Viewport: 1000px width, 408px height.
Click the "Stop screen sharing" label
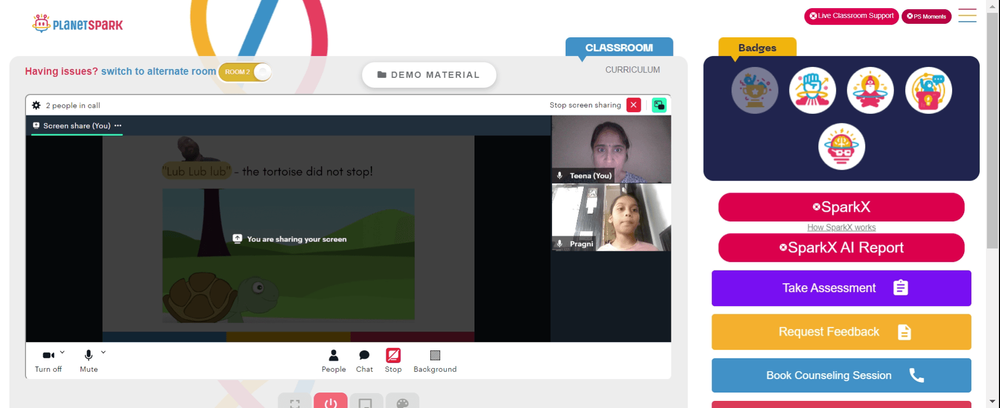(585, 105)
